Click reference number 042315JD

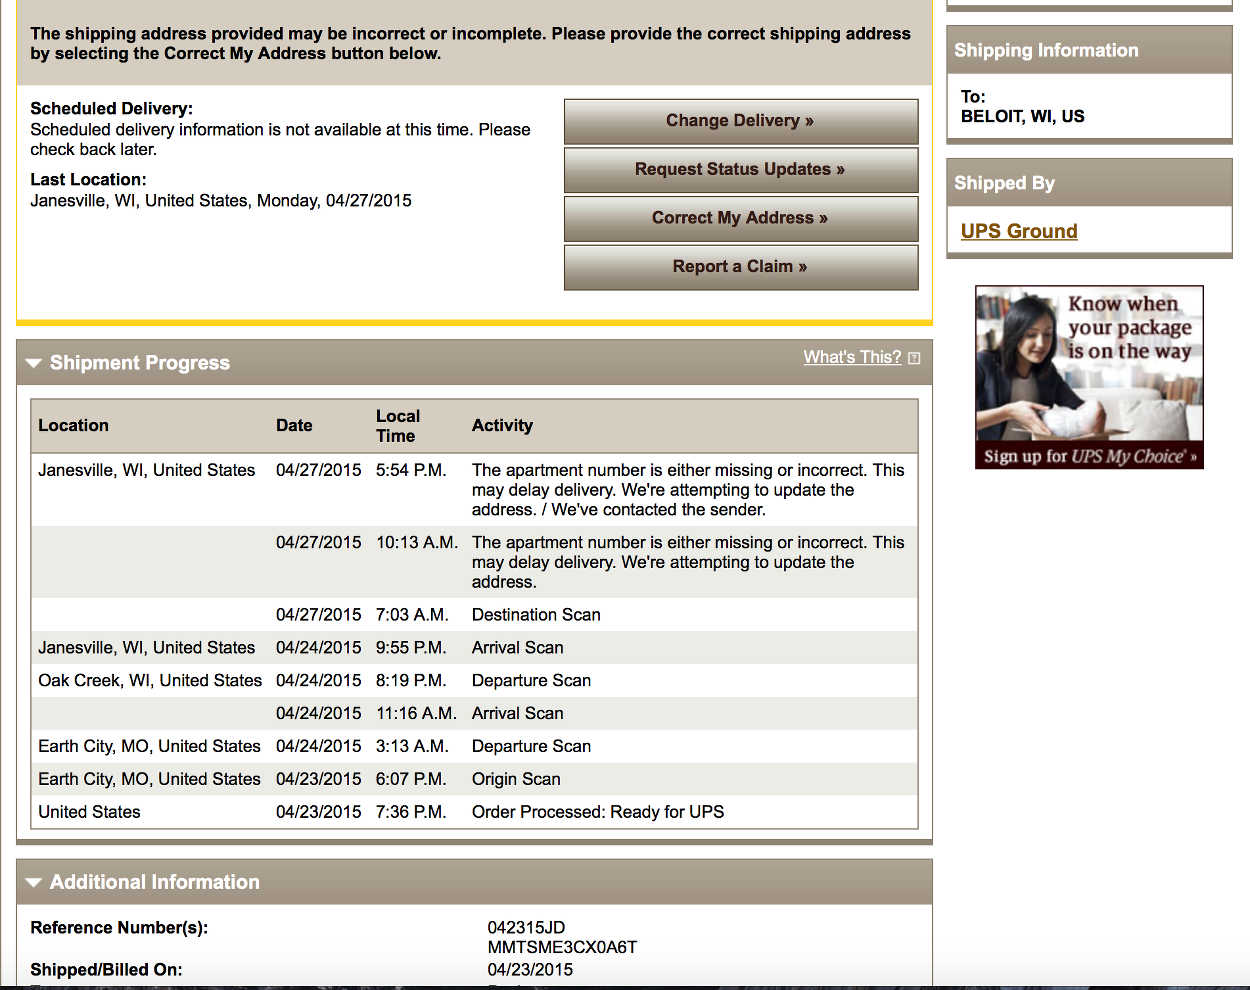526,927
